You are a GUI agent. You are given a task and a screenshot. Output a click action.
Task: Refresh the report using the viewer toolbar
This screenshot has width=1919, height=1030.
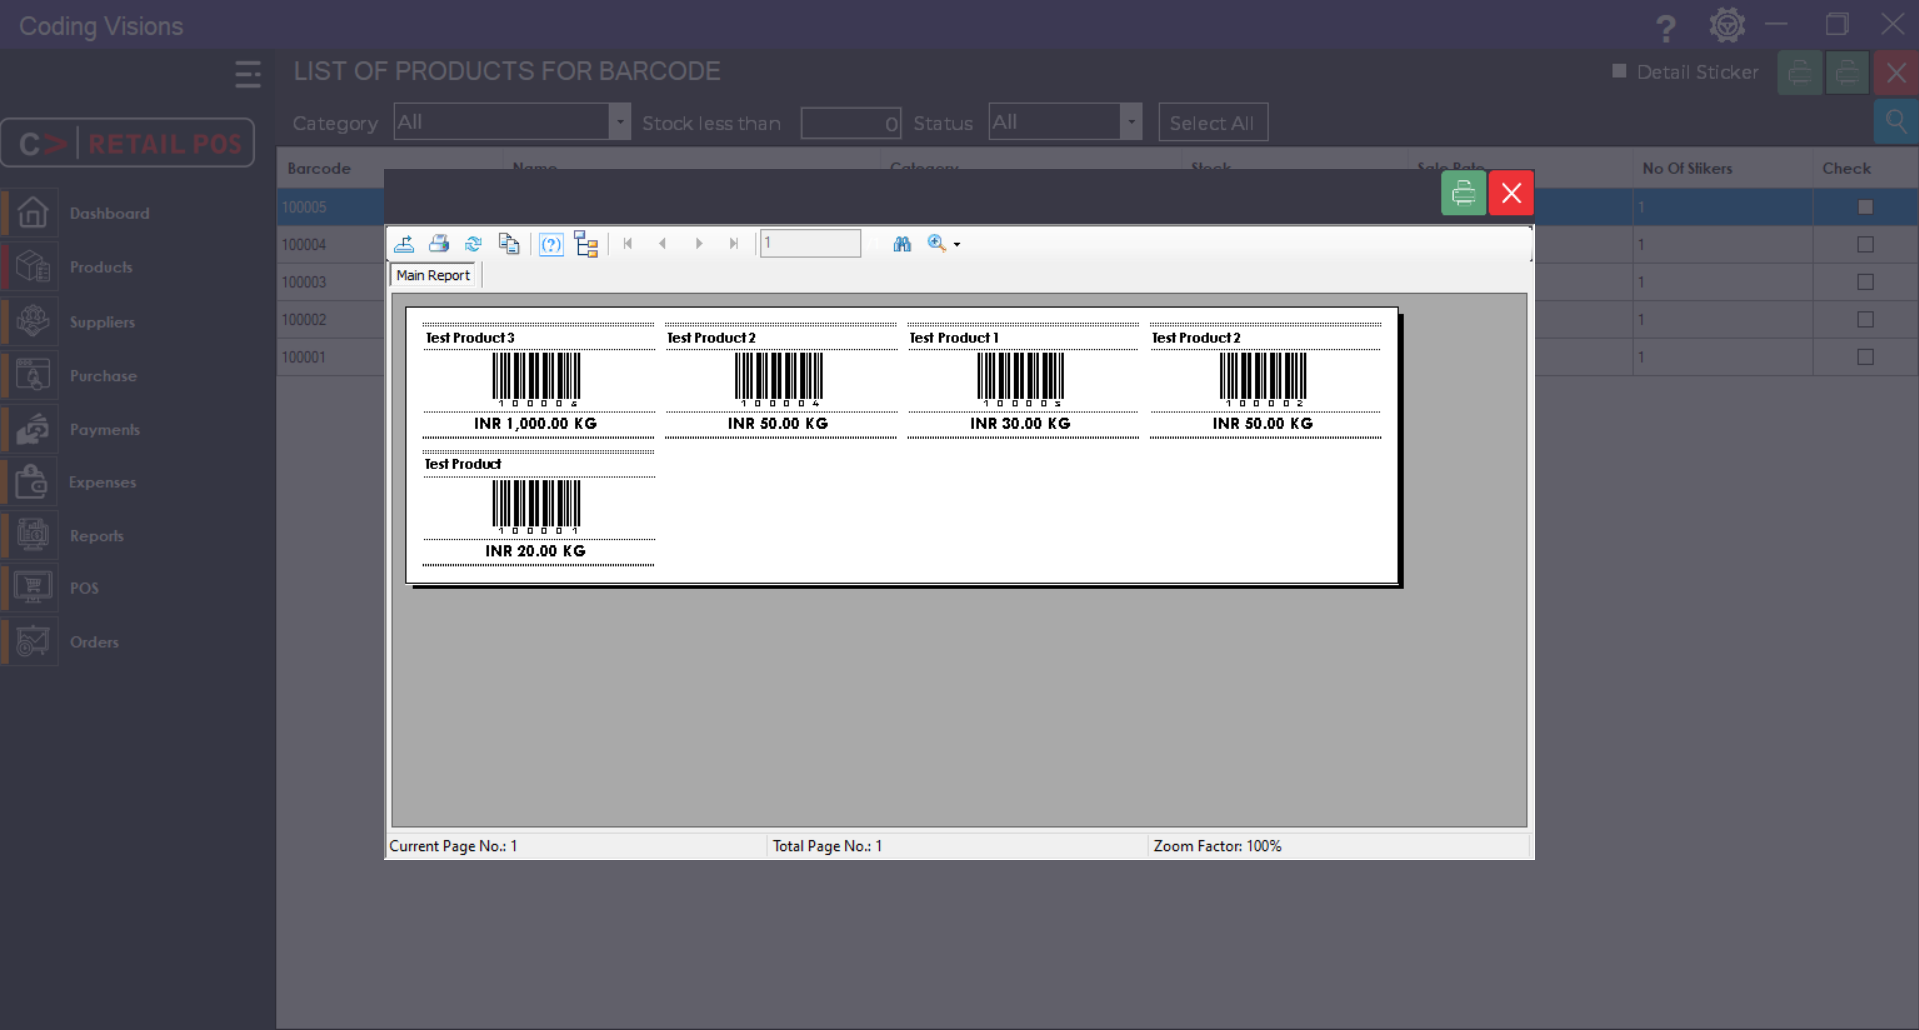pos(474,244)
